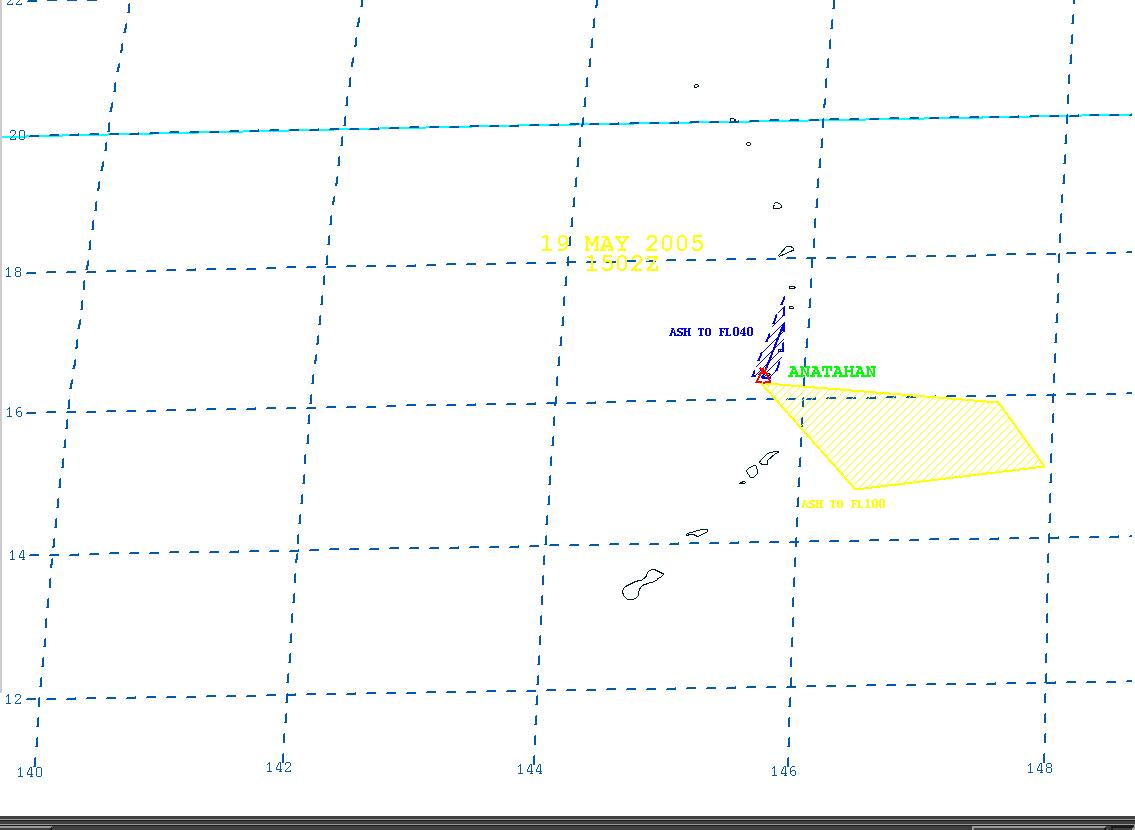Click the longitude label 142

click(x=279, y=767)
